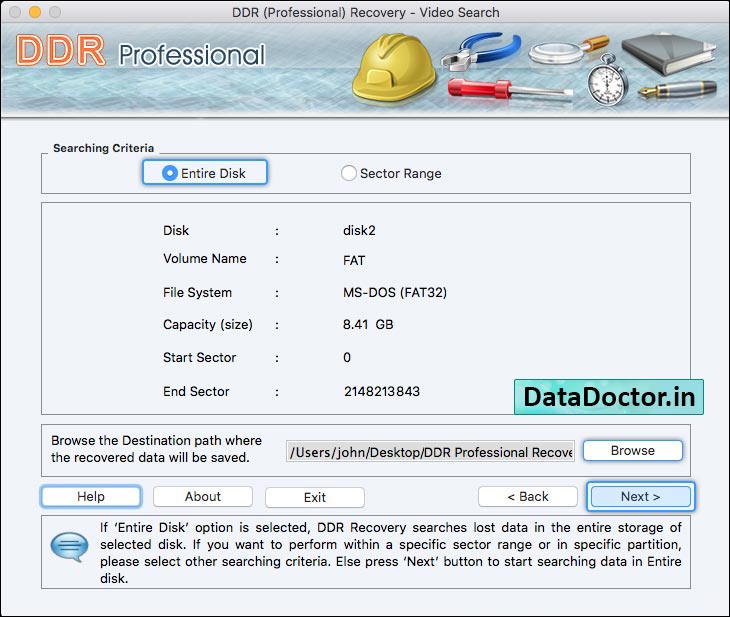The width and height of the screenshot is (730, 617).
Task: Click the Browse button
Action: [x=633, y=450]
